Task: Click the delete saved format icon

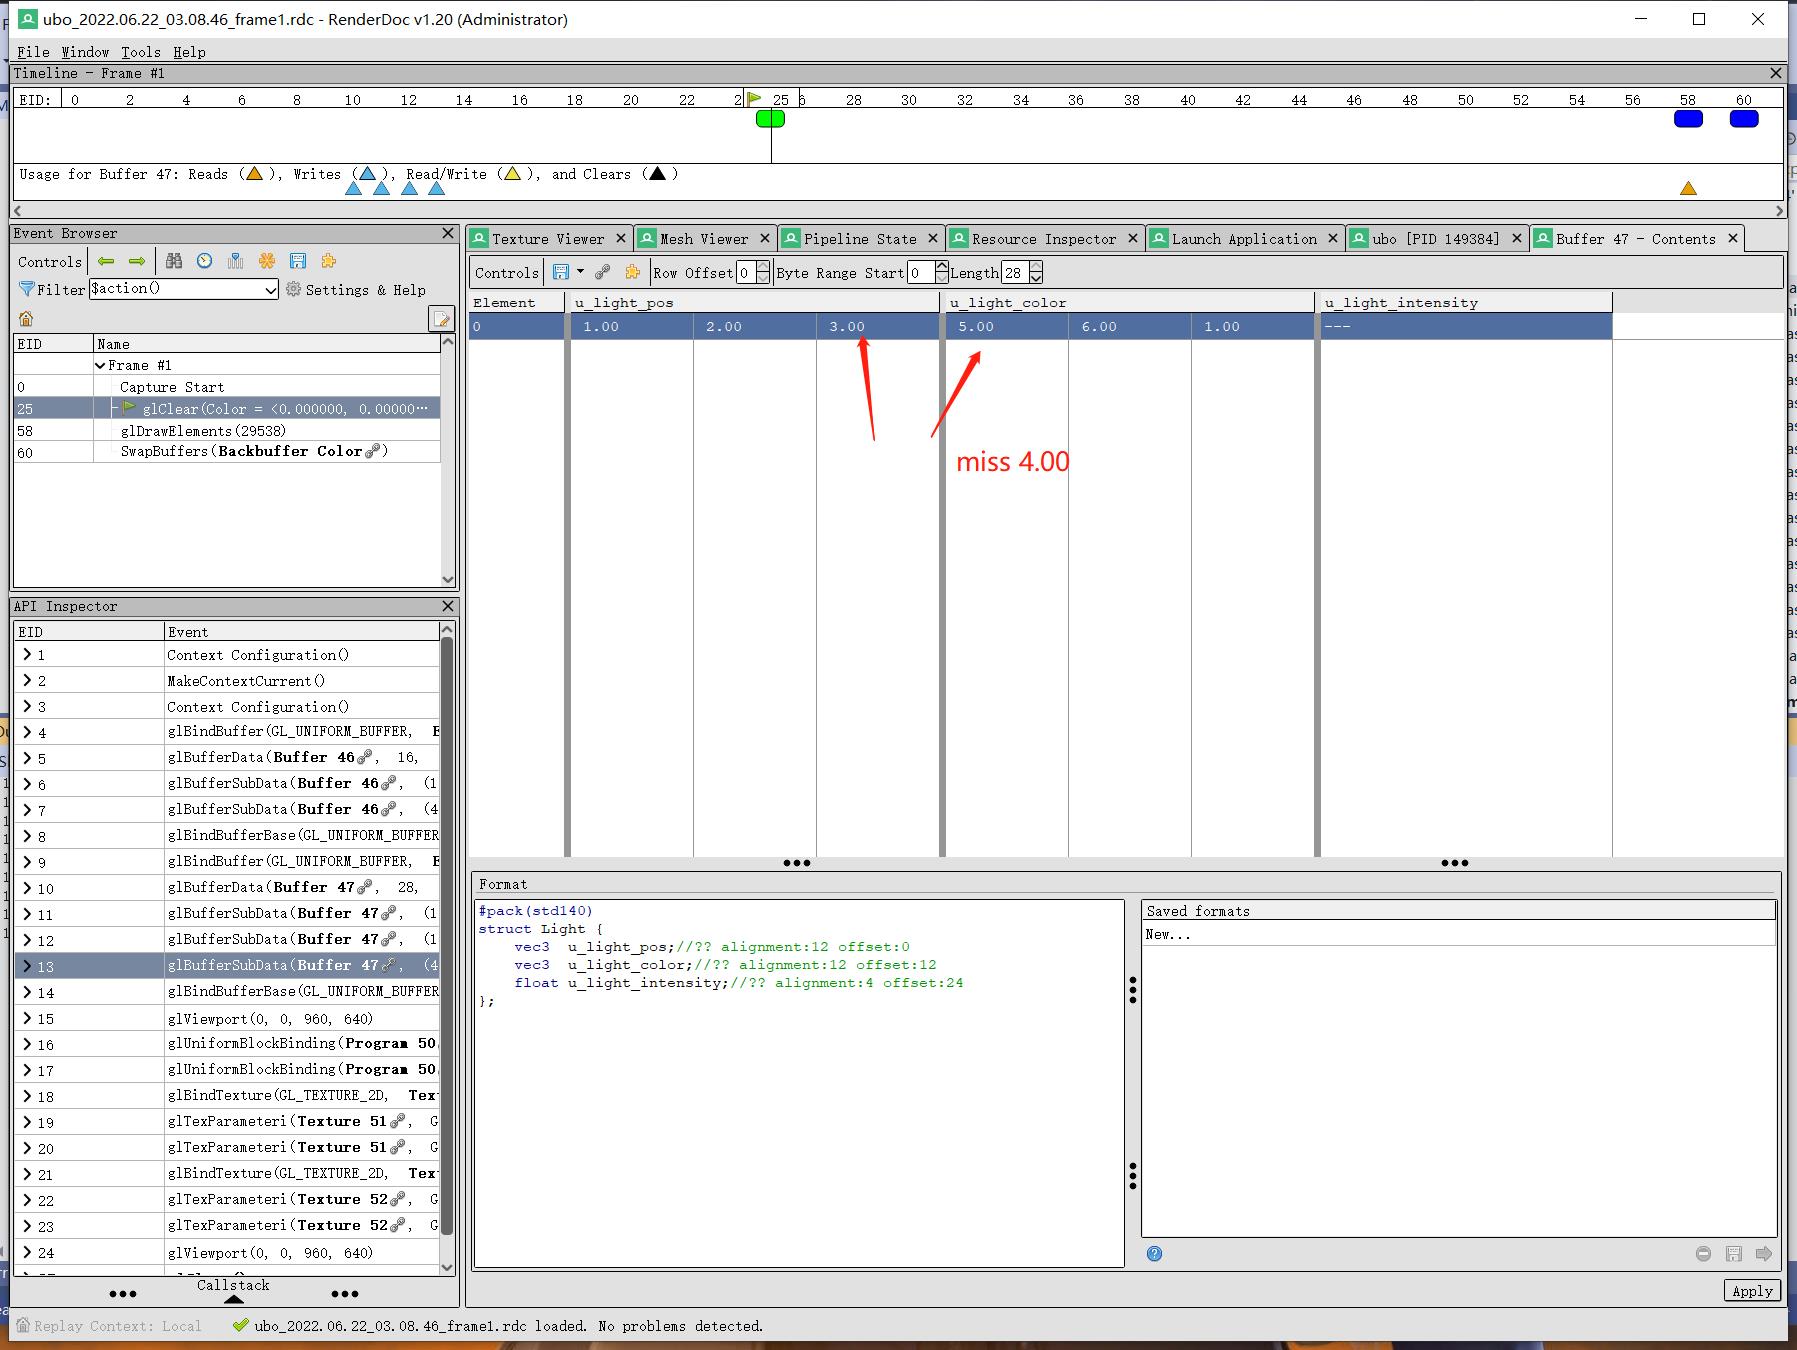Action: (1703, 1253)
